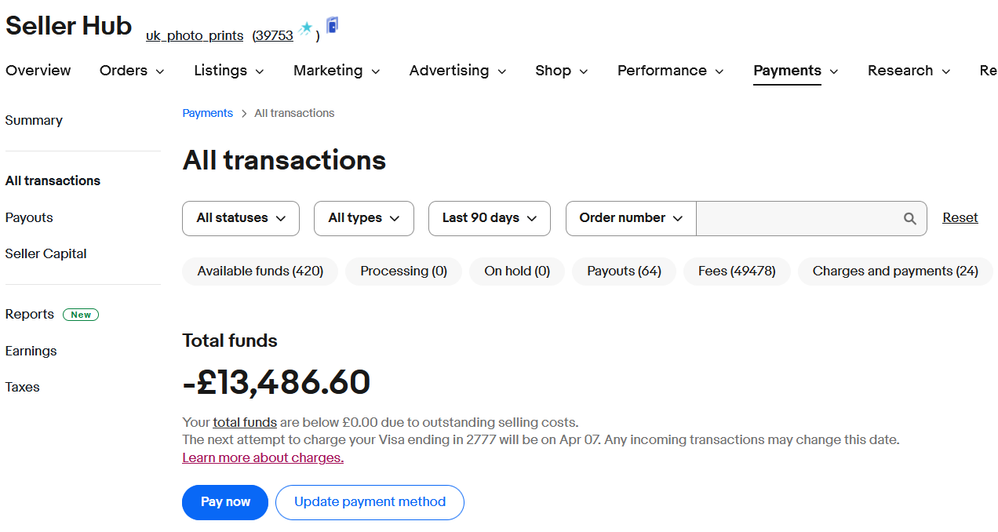Show Charges and payments (24) transactions
This screenshot has width=998, height=532.
pyautogui.click(x=895, y=271)
